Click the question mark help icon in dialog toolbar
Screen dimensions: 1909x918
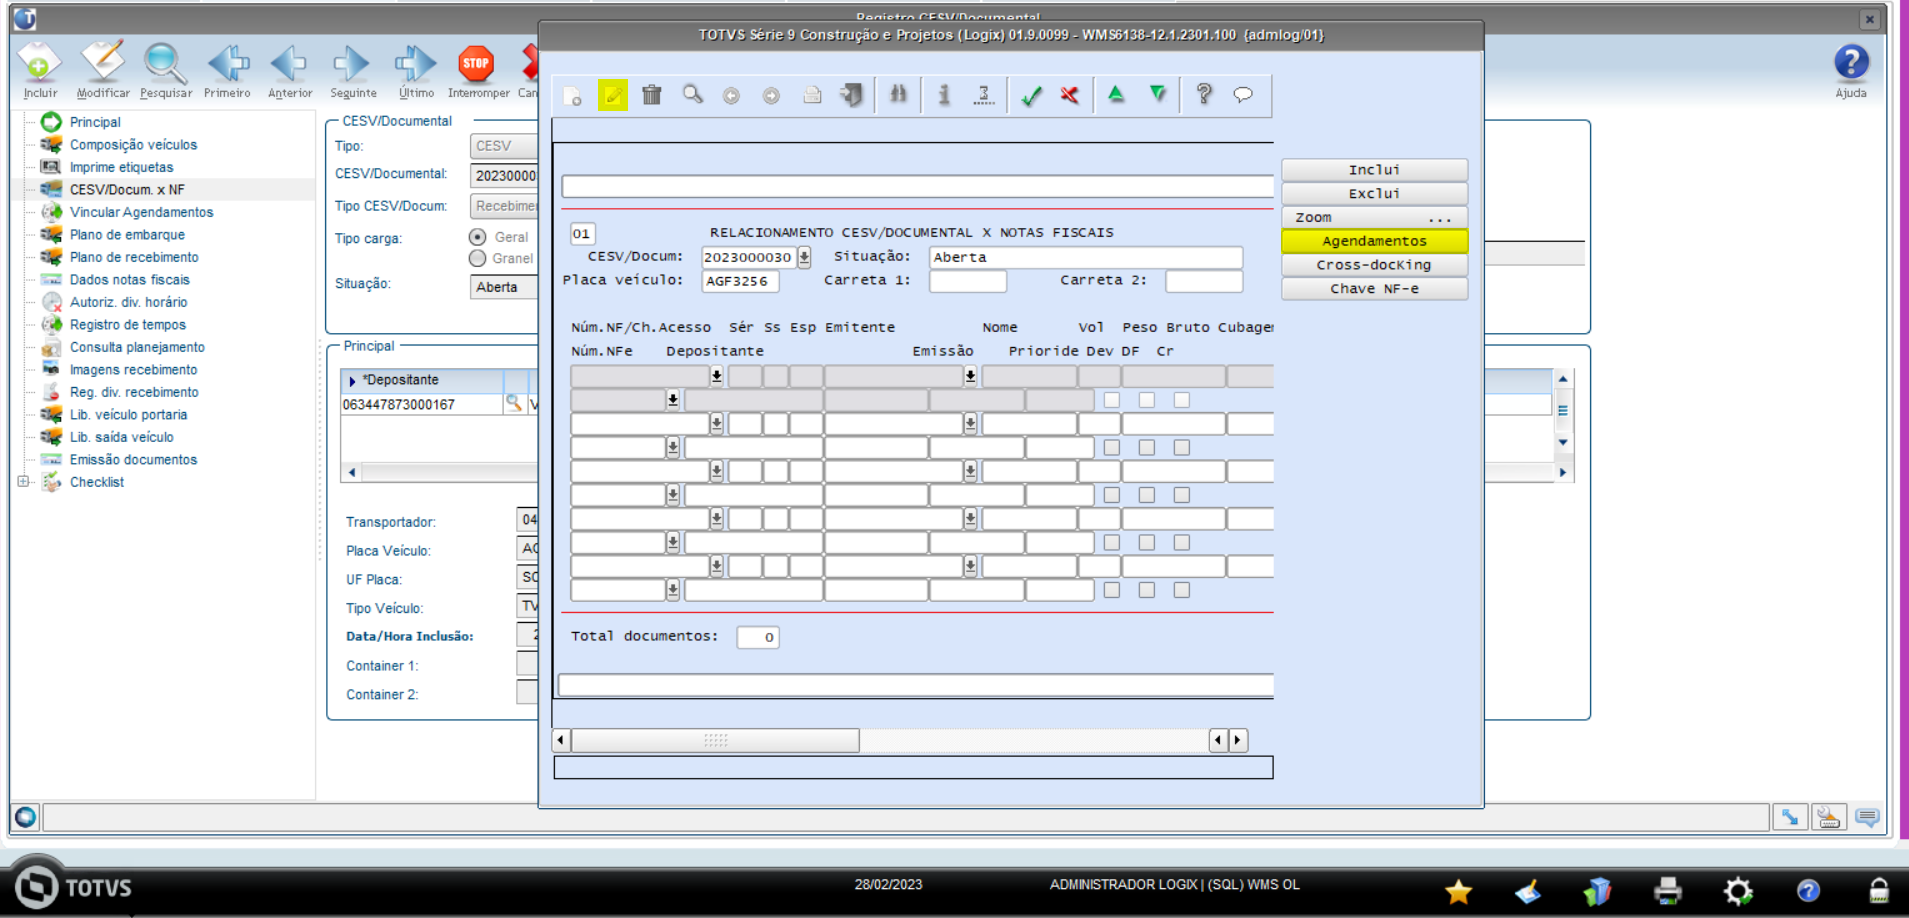pyautogui.click(x=1204, y=94)
